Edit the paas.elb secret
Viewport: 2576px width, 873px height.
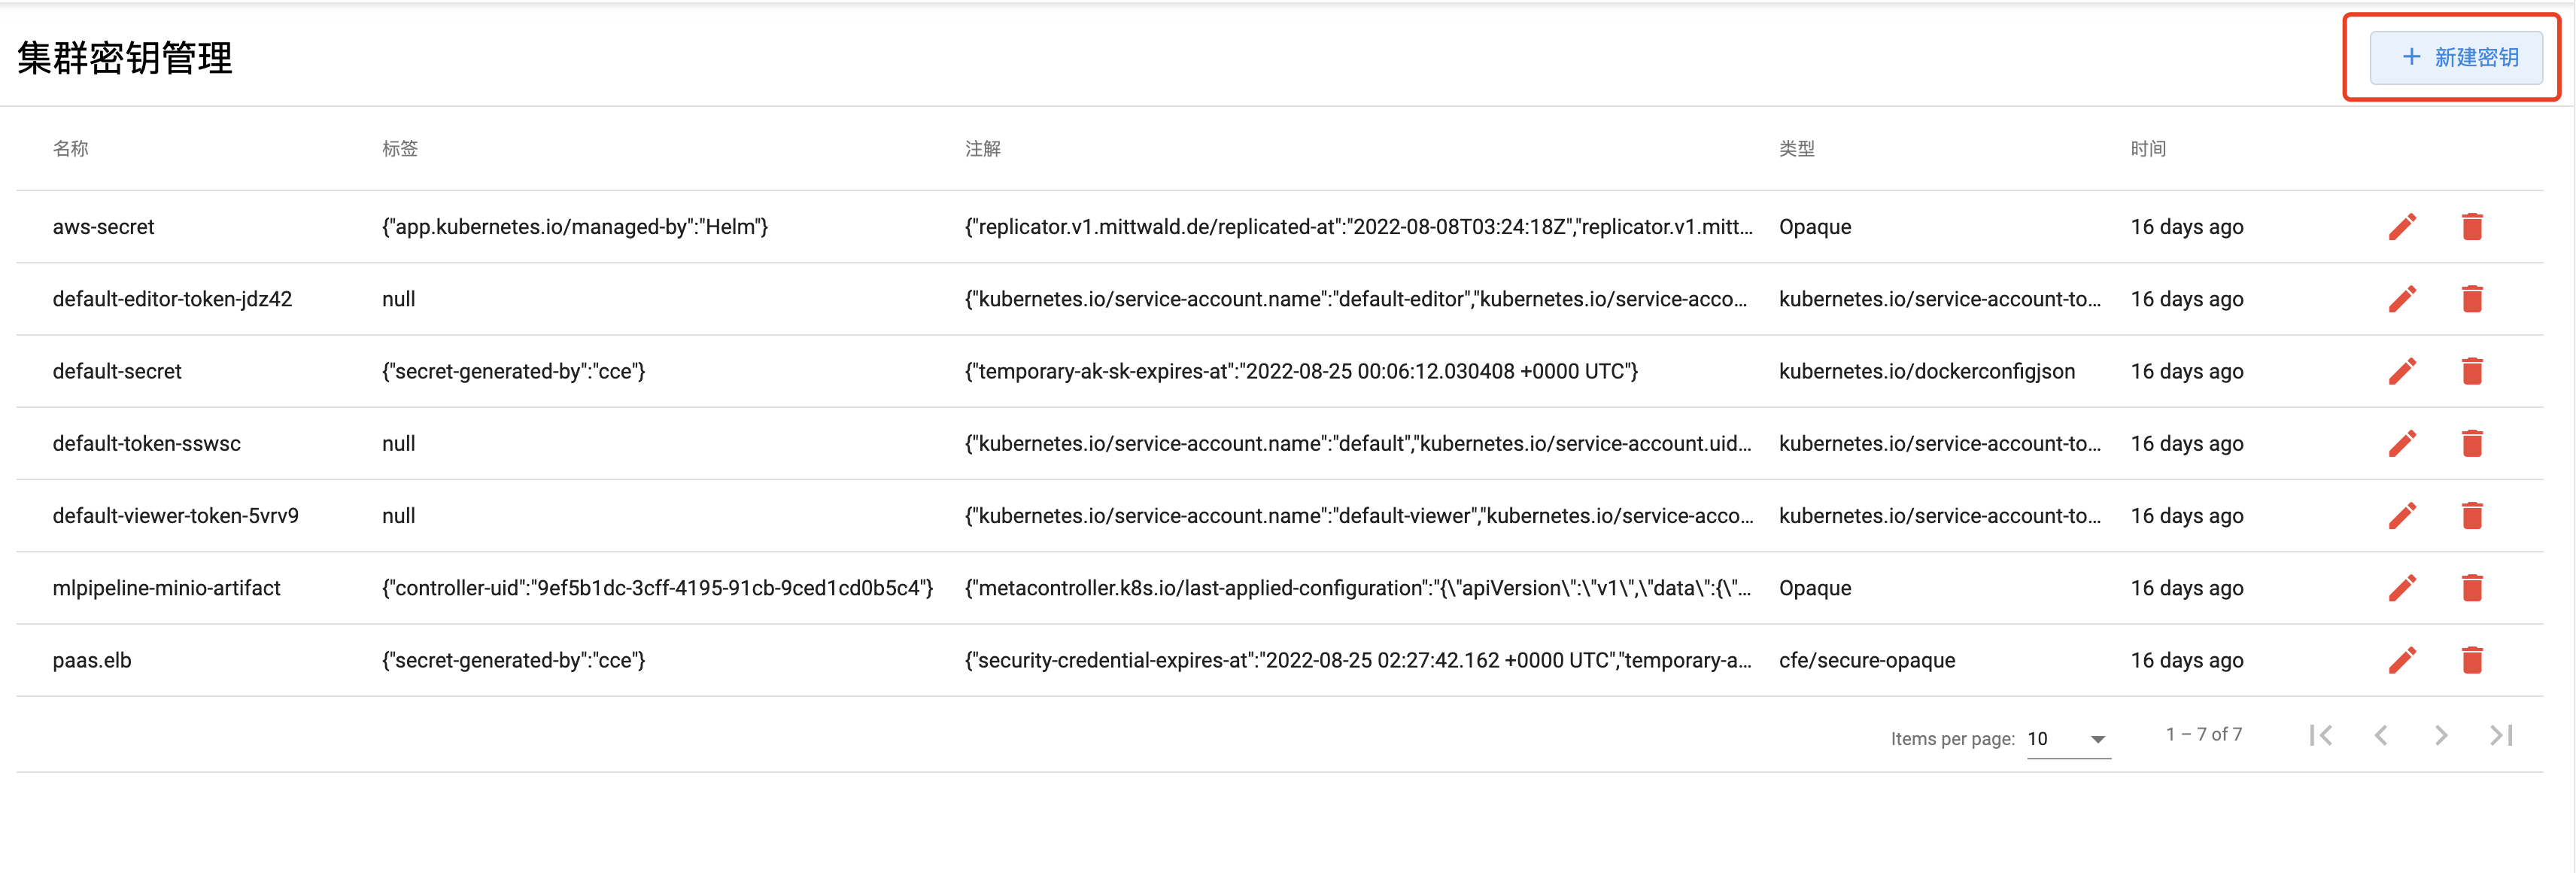[x=2402, y=660]
